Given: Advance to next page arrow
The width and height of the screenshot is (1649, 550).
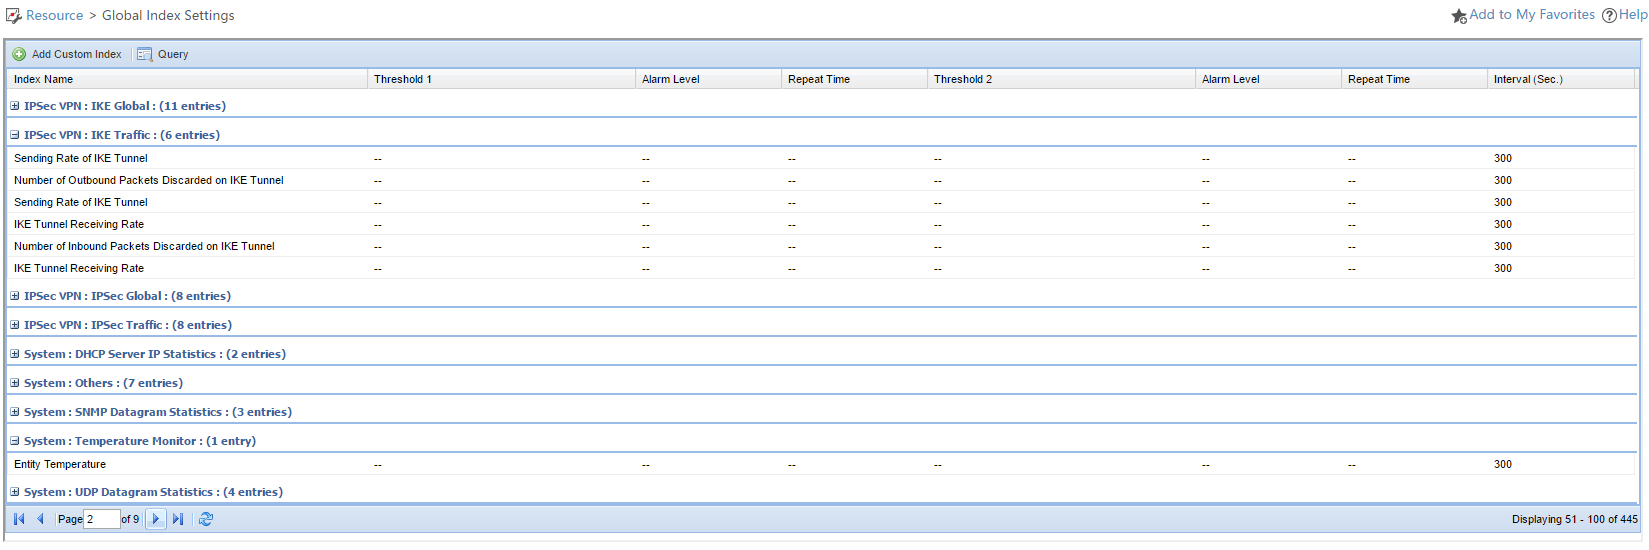Looking at the screenshot, I should (x=156, y=519).
